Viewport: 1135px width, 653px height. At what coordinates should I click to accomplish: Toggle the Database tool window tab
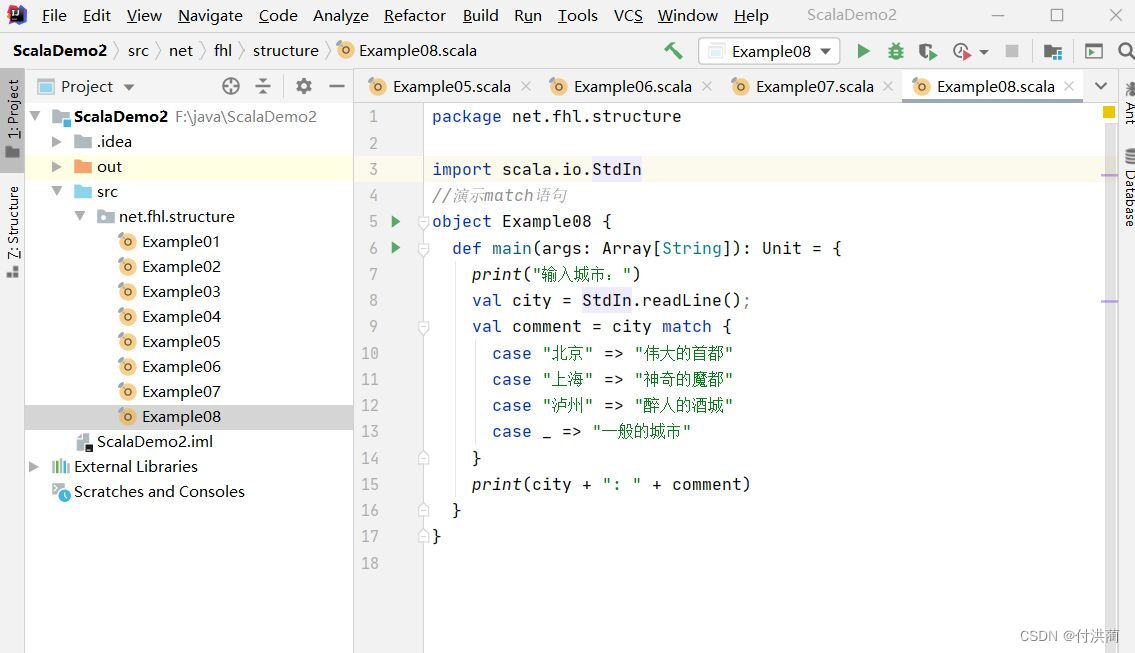(x=1128, y=187)
